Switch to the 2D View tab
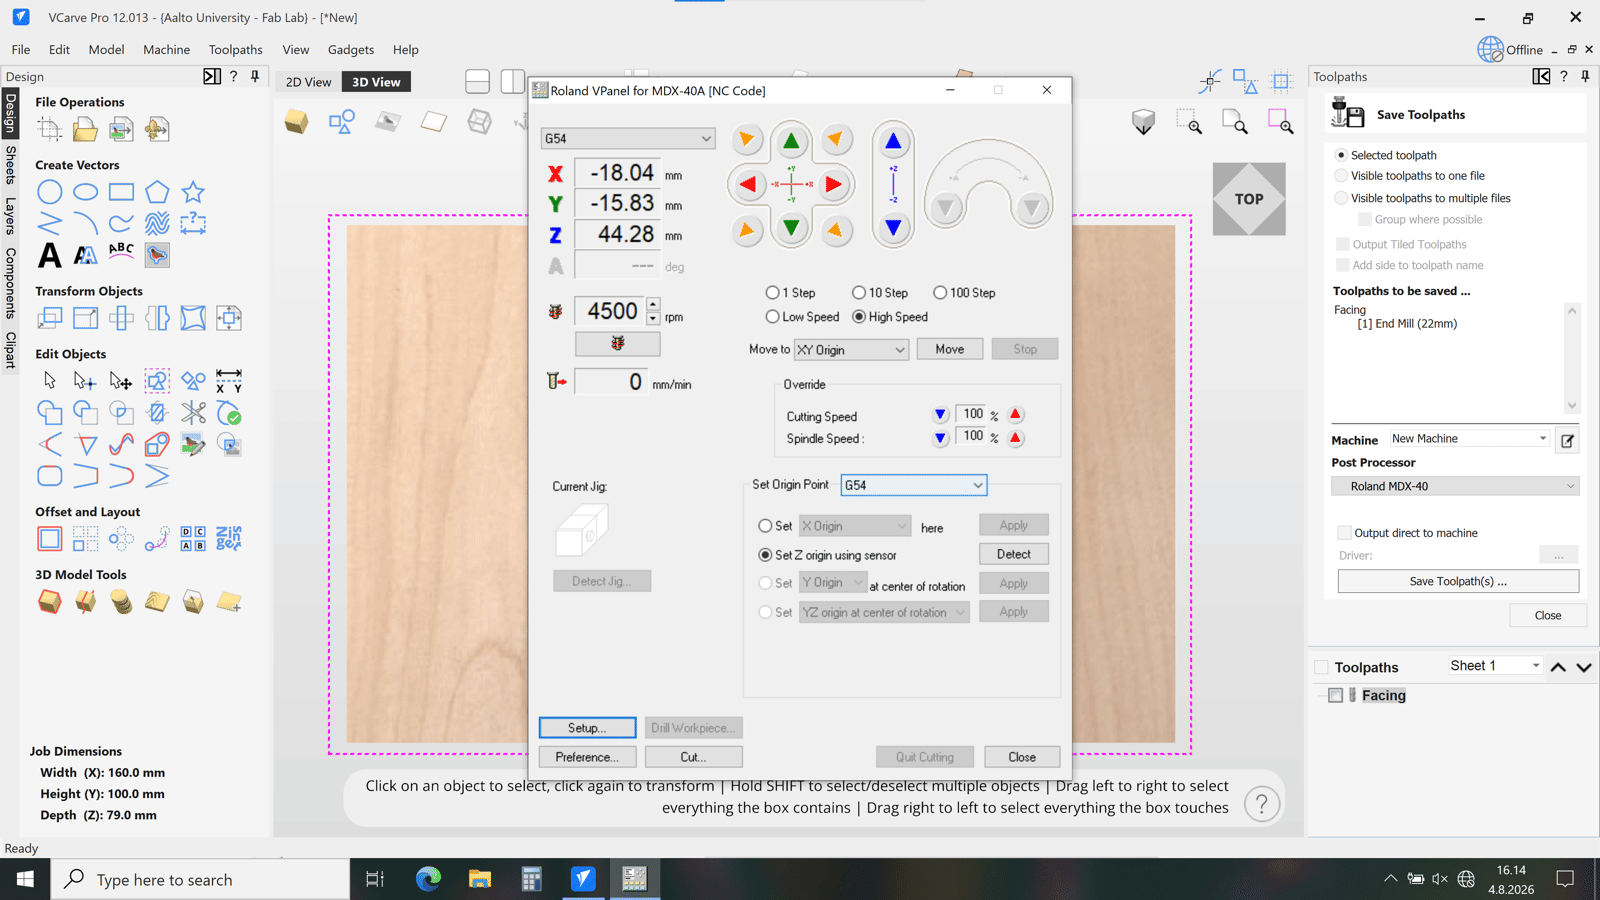The image size is (1600, 900). pos(308,82)
